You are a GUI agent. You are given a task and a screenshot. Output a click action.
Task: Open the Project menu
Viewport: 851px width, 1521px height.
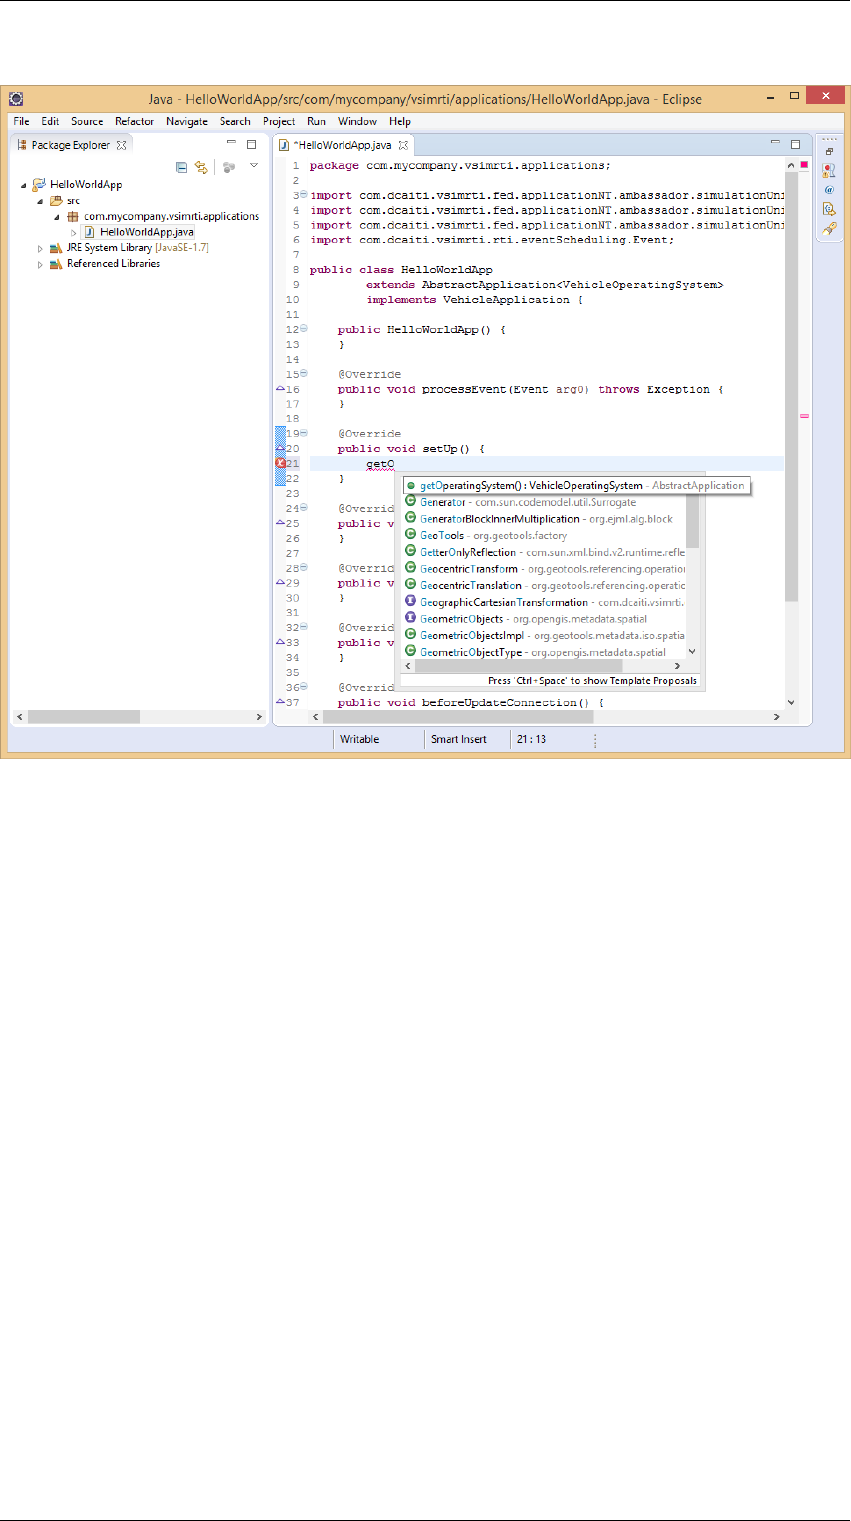tap(279, 121)
